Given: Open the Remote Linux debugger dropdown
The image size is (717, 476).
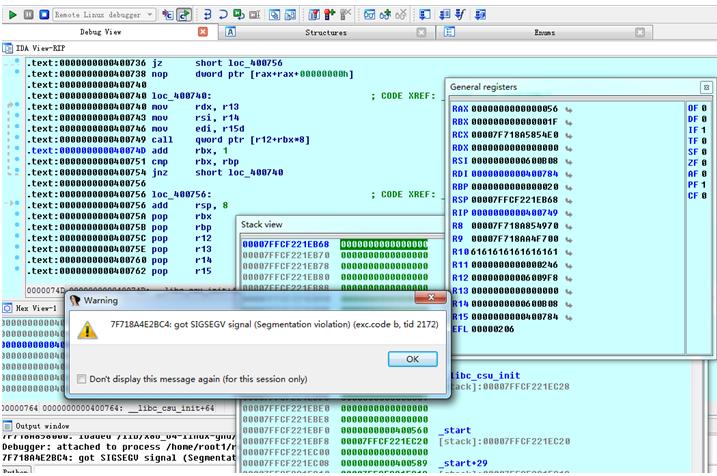Looking at the screenshot, I should click(x=149, y=15).
